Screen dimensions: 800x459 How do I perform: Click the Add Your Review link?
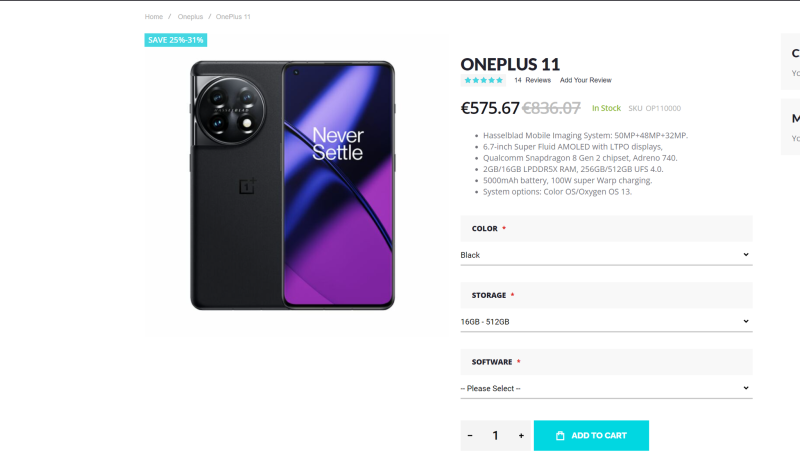(x=585, y=80)
